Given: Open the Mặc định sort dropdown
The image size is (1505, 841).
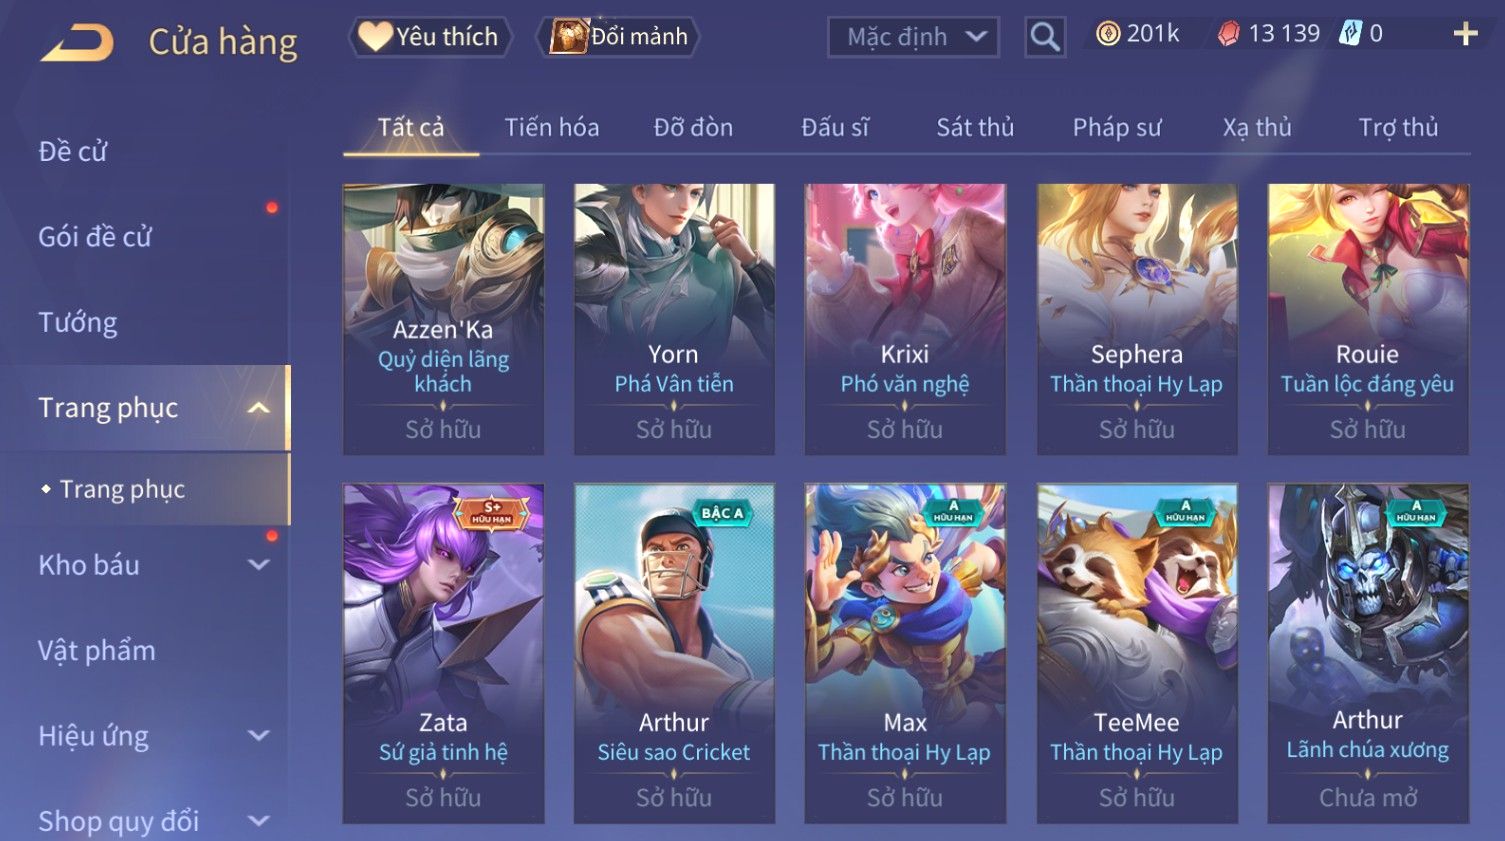Looking at the screenshot, I should pos(913,37).
